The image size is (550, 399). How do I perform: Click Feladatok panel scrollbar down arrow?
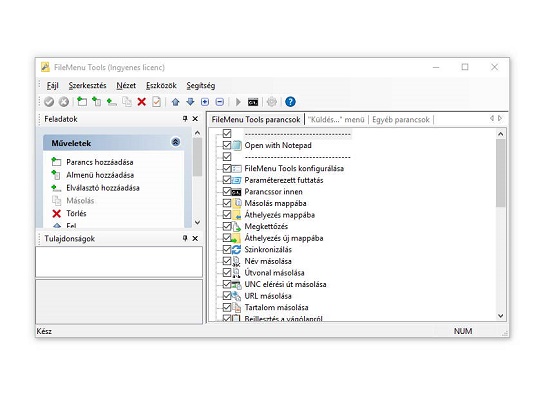coord(197,222)
